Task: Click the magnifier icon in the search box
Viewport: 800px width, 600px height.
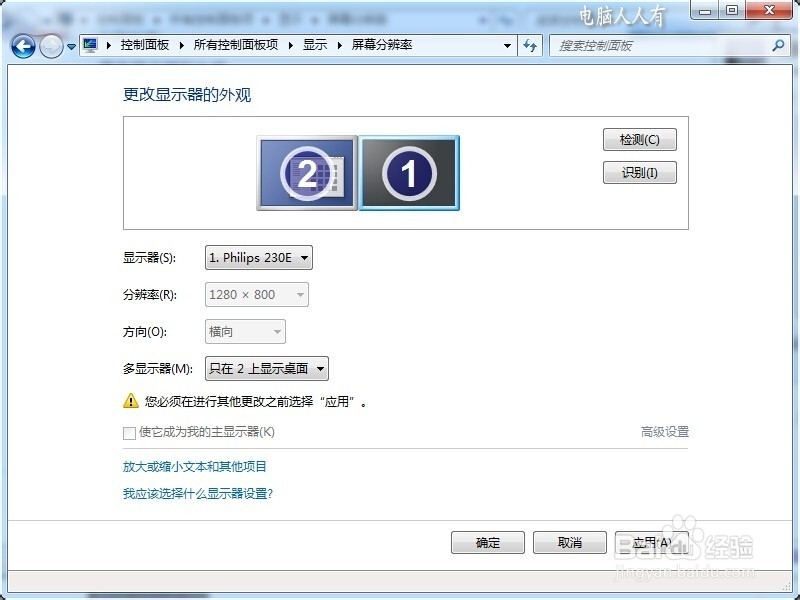Action: (x=775, y=45)
